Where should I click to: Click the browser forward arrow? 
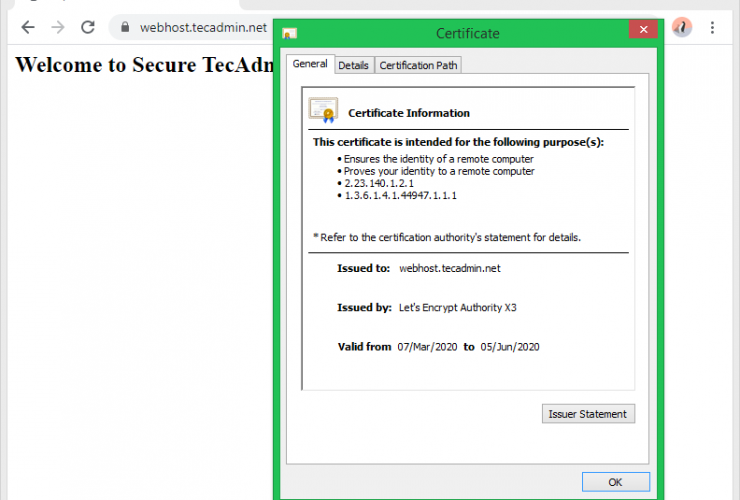58,27
